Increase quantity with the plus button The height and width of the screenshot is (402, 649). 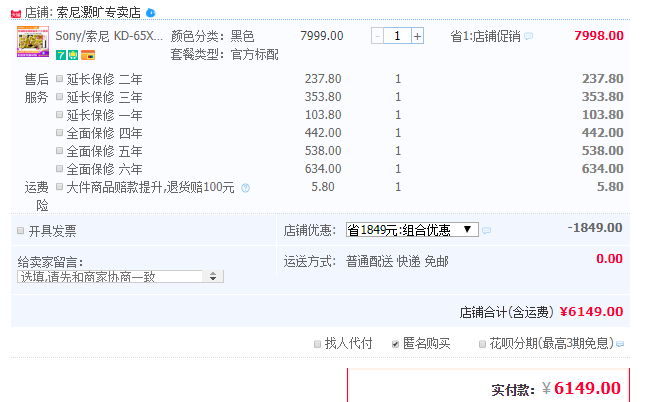coord(418,36)
